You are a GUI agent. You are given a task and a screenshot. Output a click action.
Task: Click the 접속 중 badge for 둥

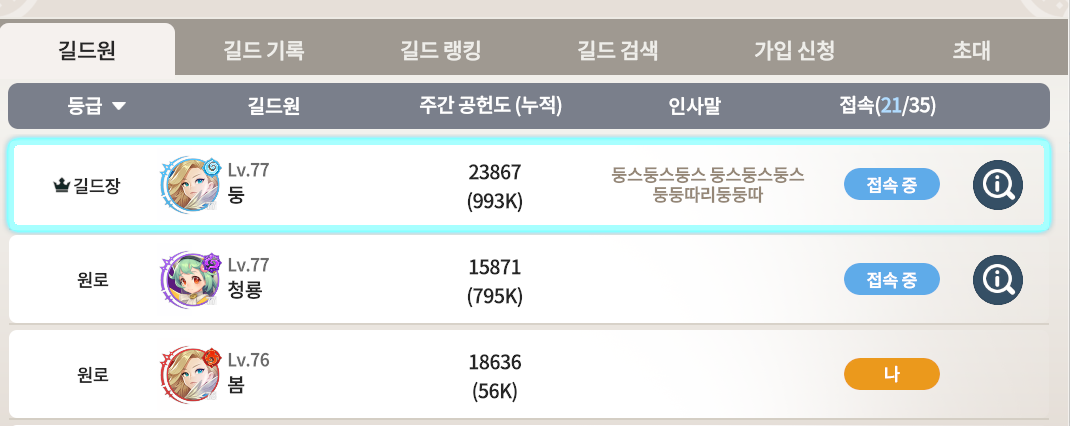[892, 184]
